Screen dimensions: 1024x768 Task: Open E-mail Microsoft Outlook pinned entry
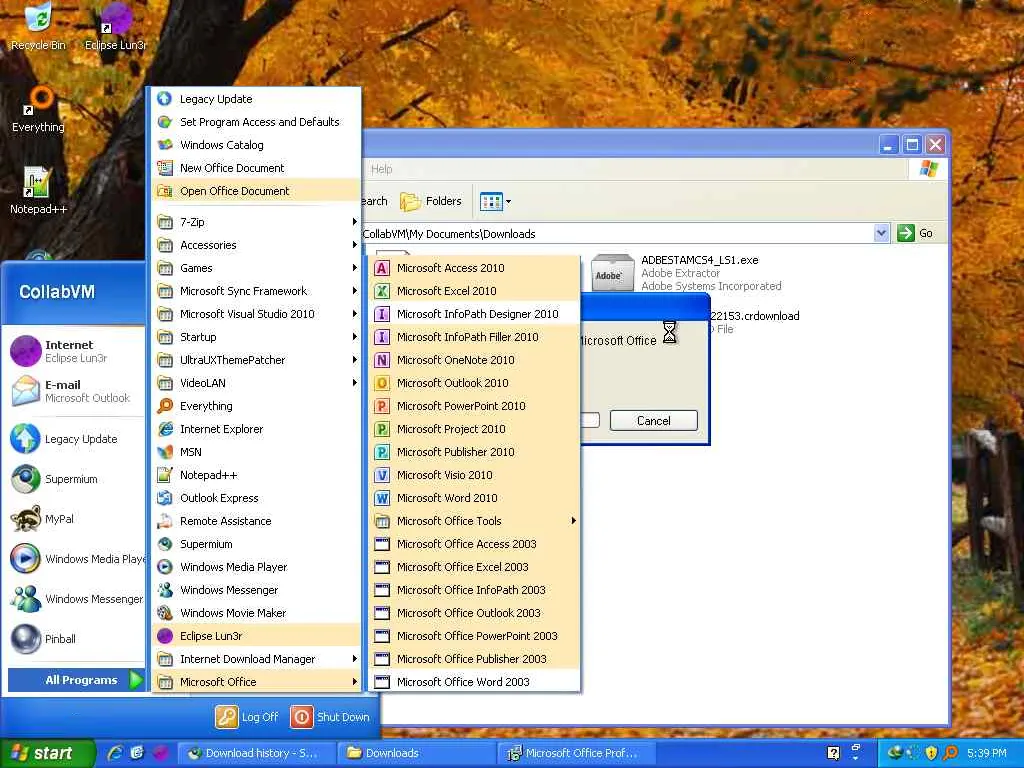(x=76, y=391)
